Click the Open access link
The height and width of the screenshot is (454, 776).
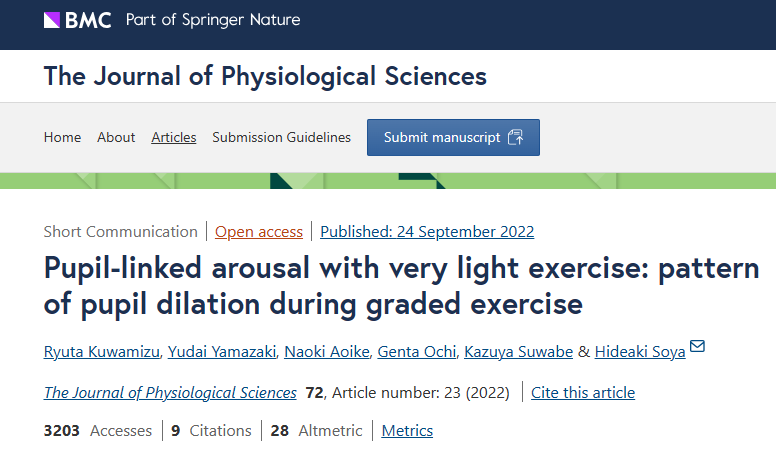point(259,232)
